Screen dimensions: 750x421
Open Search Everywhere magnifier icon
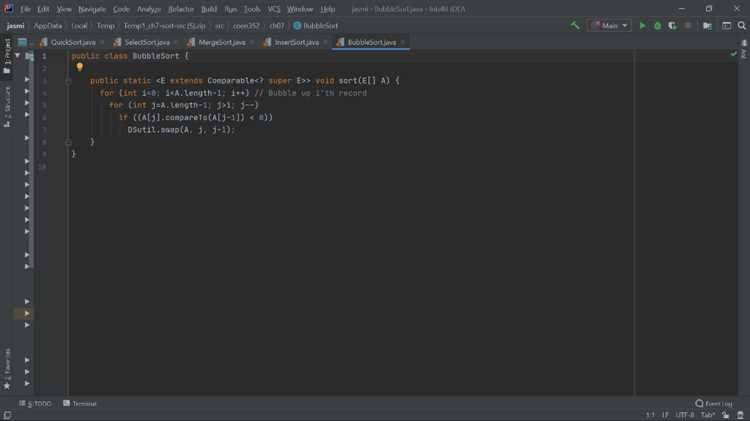tap(741, 25)
